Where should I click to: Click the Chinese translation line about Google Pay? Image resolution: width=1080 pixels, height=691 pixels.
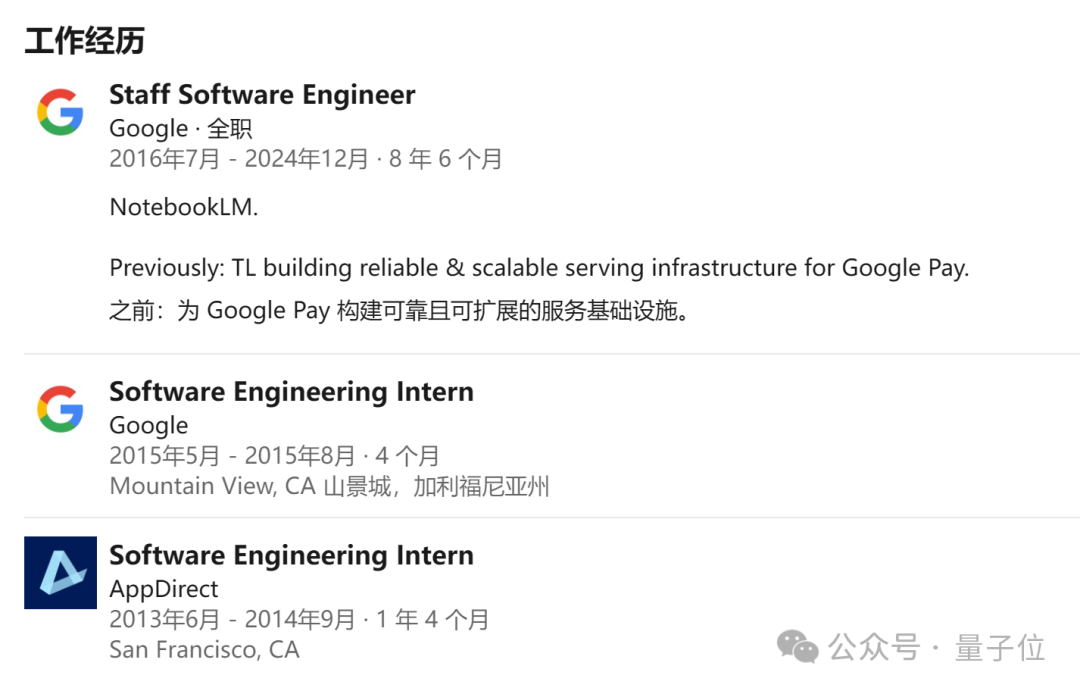pyautogui.click(x=399, y=311)
